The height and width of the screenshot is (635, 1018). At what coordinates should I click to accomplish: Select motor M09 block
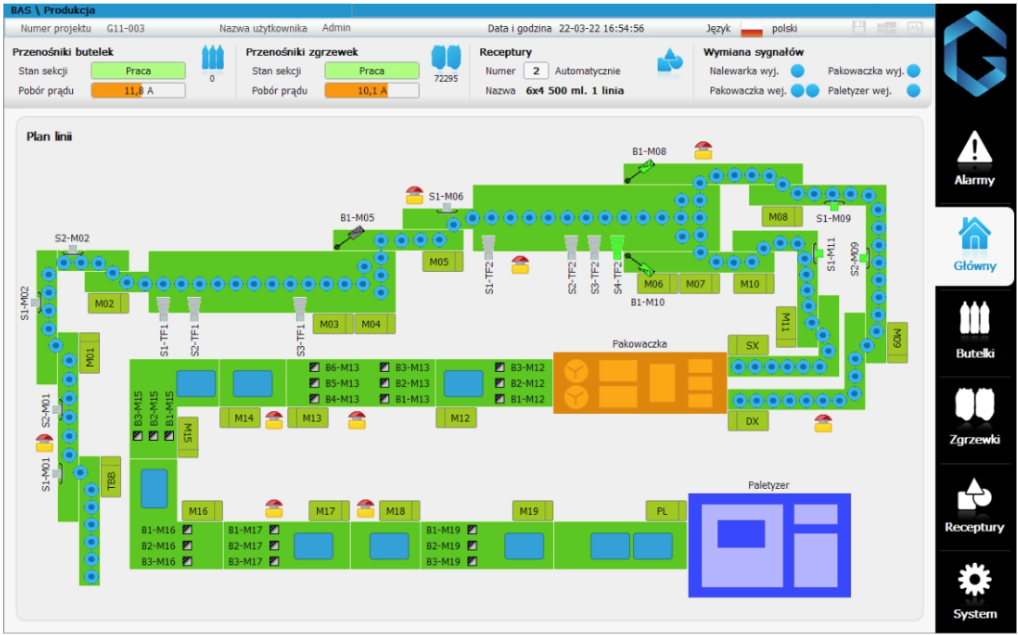(x=897, y=342)
